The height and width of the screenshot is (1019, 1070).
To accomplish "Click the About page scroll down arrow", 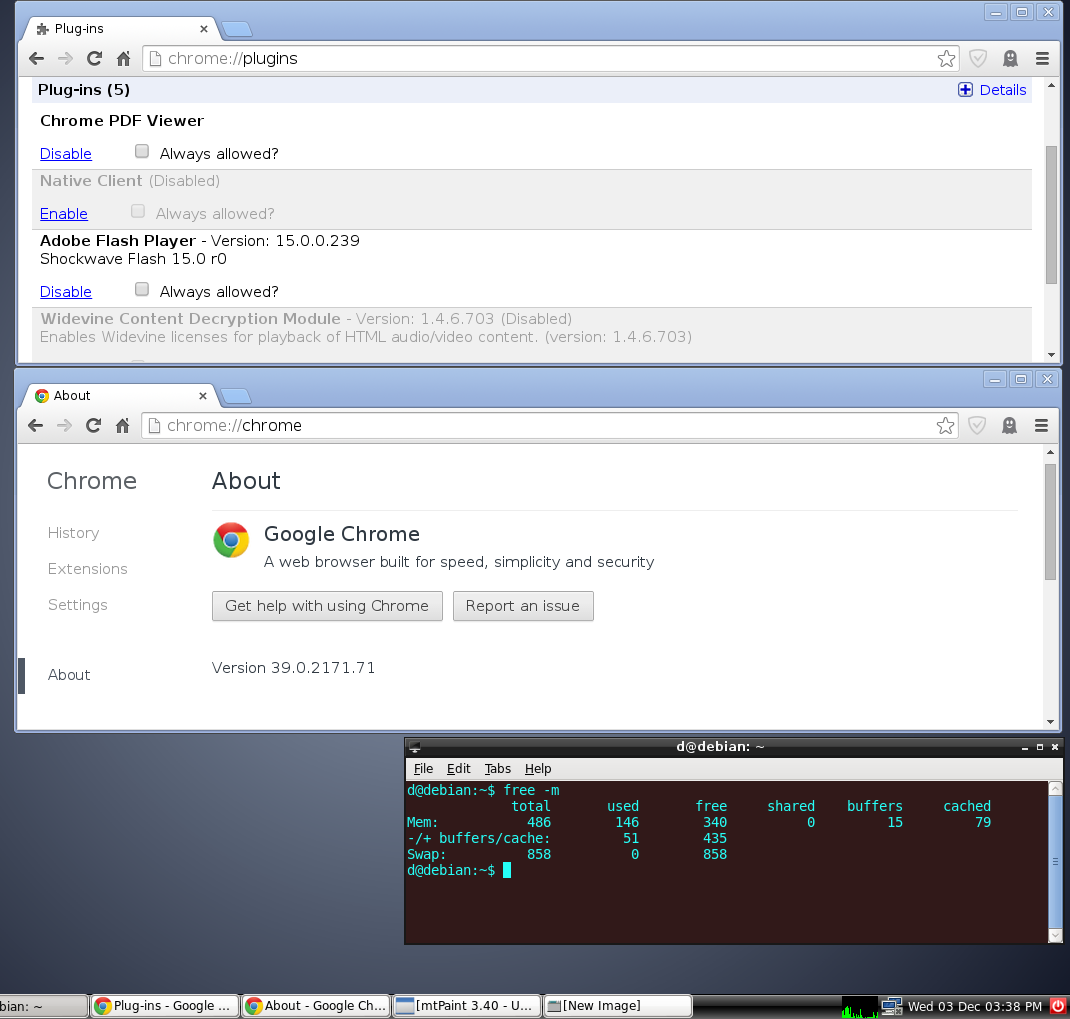I will point(1050,722).
